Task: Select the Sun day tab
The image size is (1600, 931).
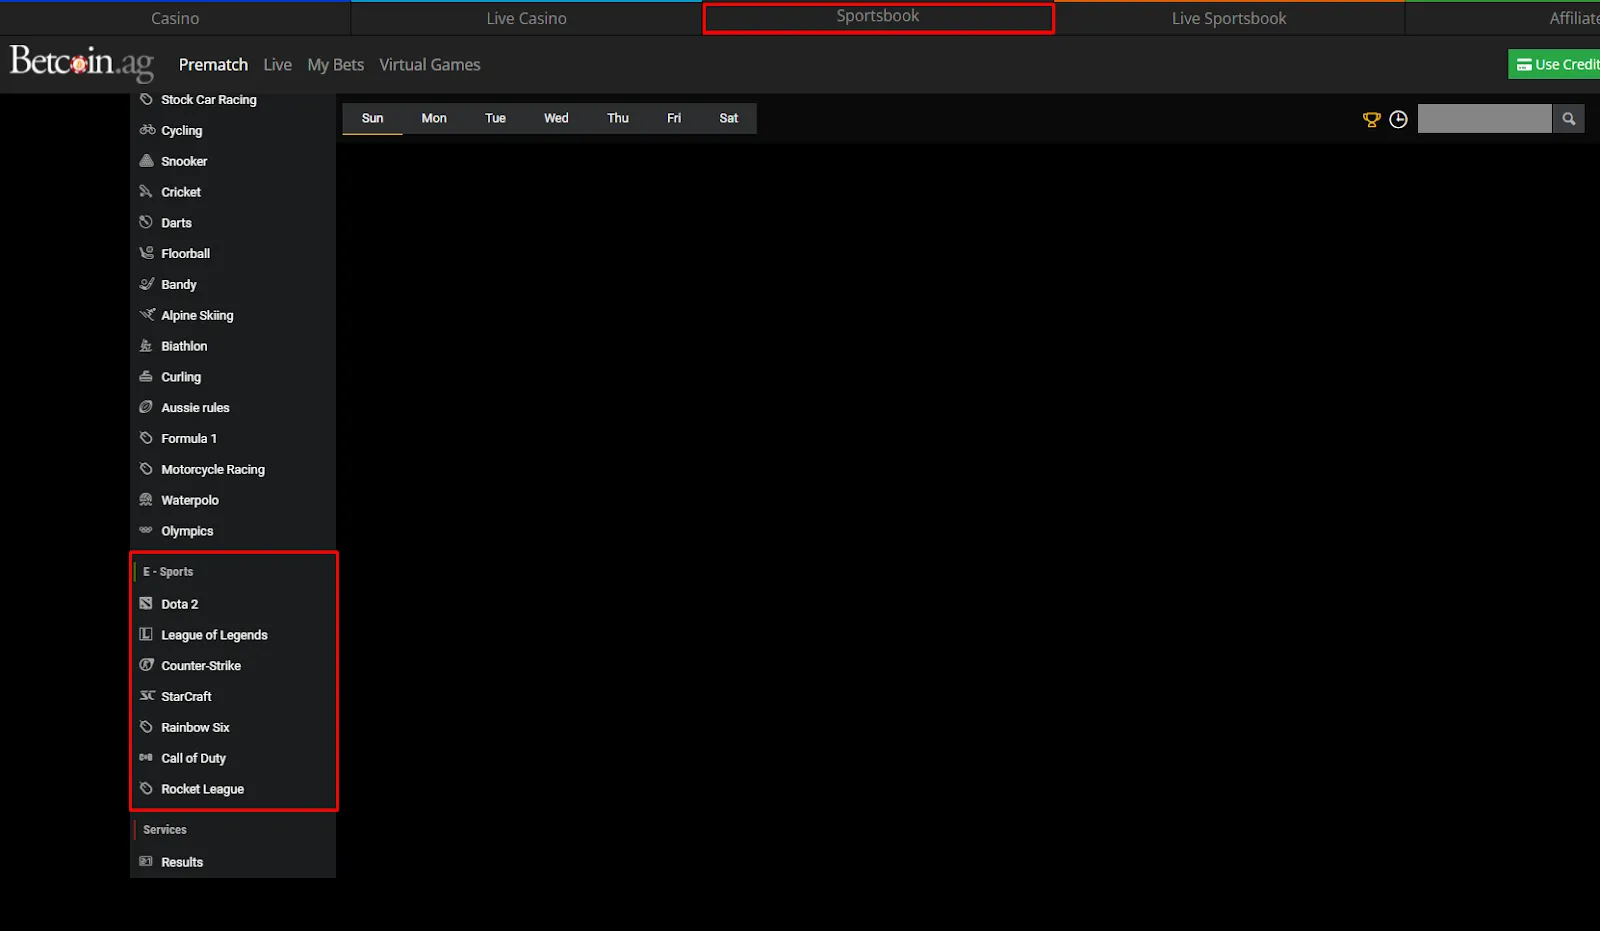Action: pos(372,118)
